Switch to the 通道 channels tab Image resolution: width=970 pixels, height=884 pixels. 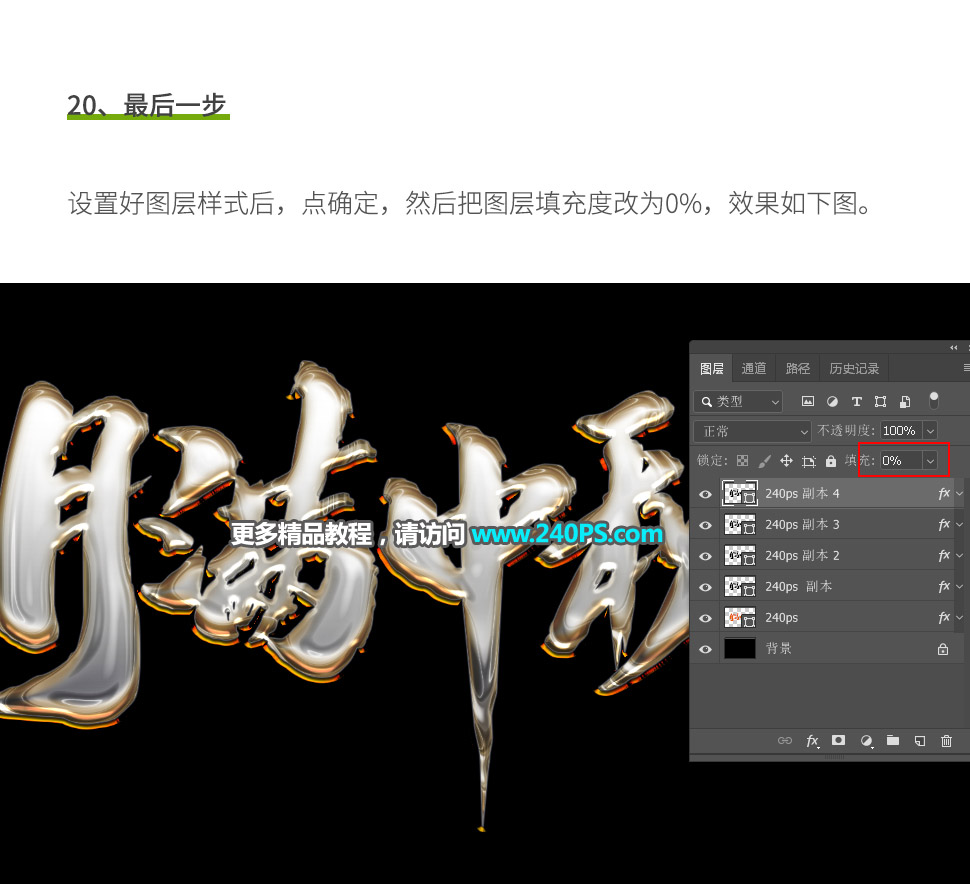[754, 367]
